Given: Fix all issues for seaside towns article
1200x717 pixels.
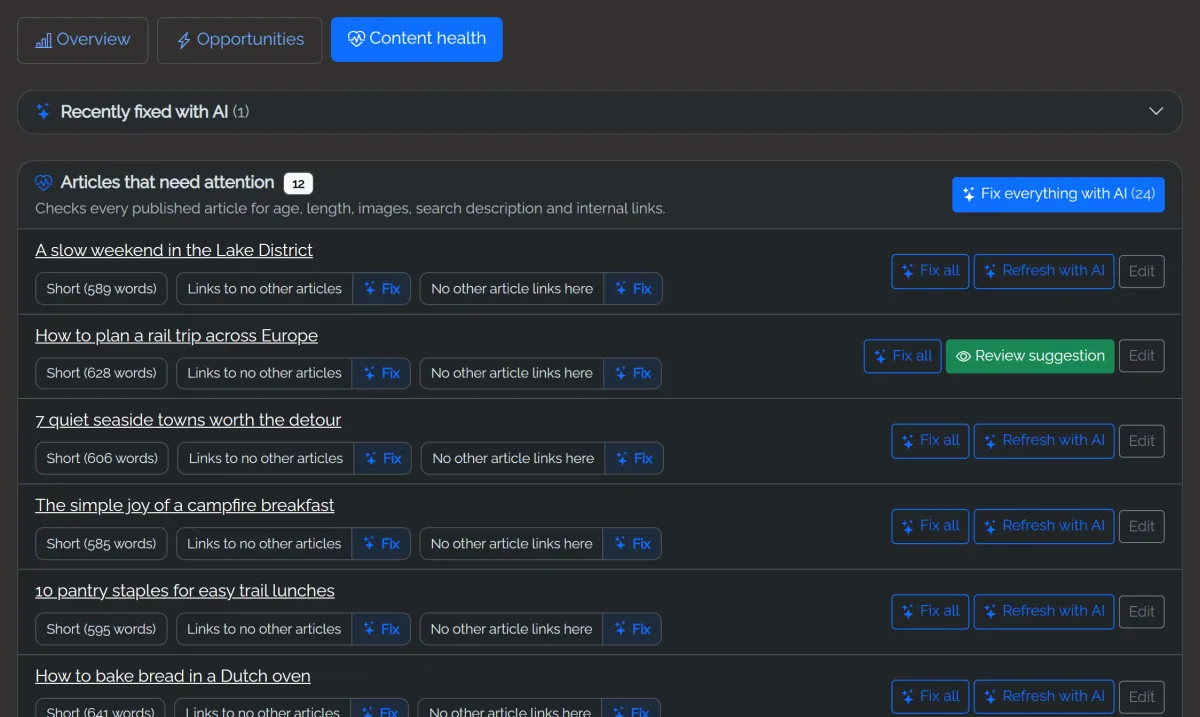Looking at the screenshot, I should click(930, 441).
